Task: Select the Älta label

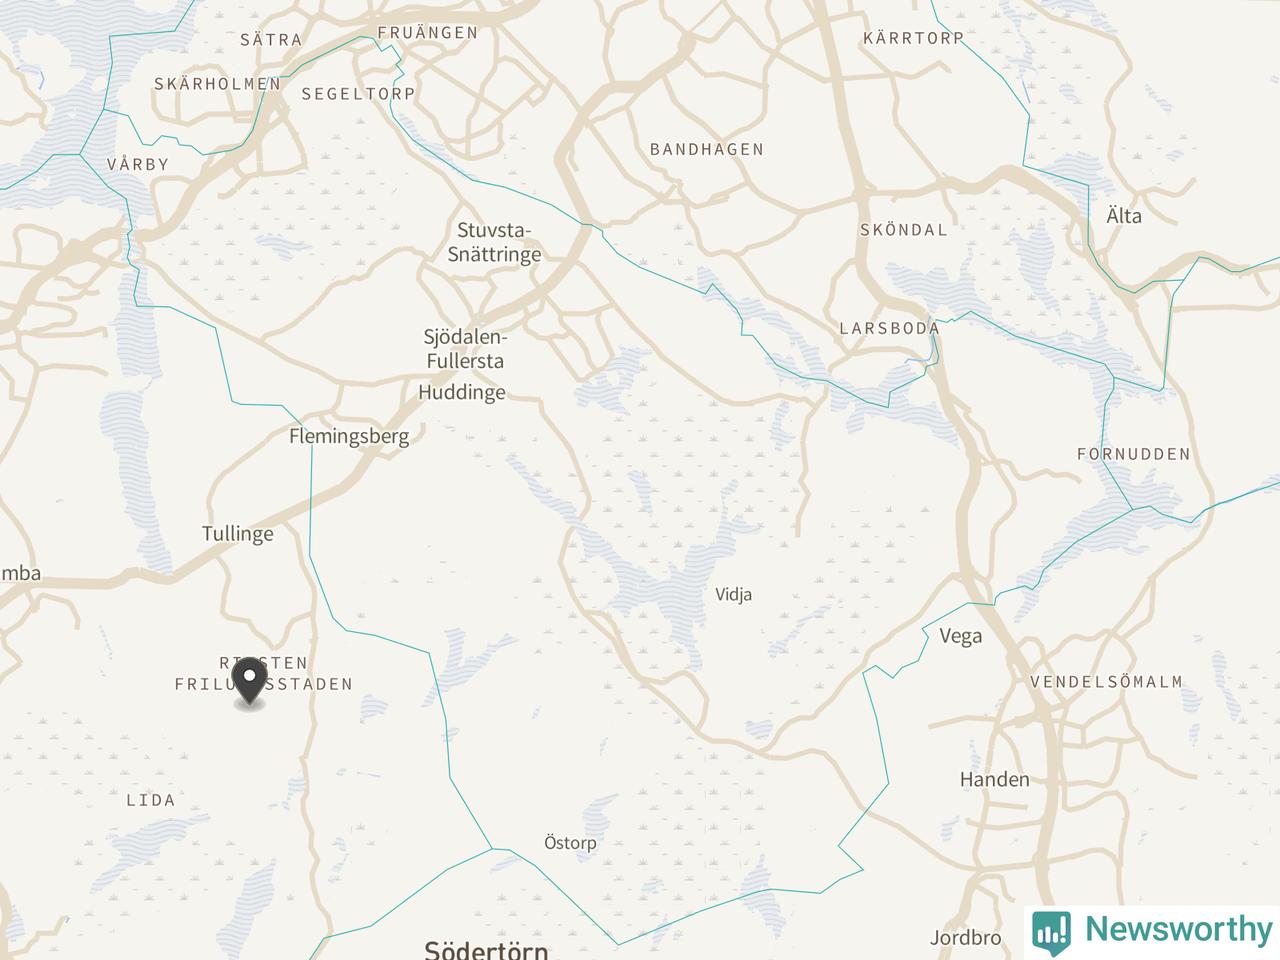Action: (1124, 216)
